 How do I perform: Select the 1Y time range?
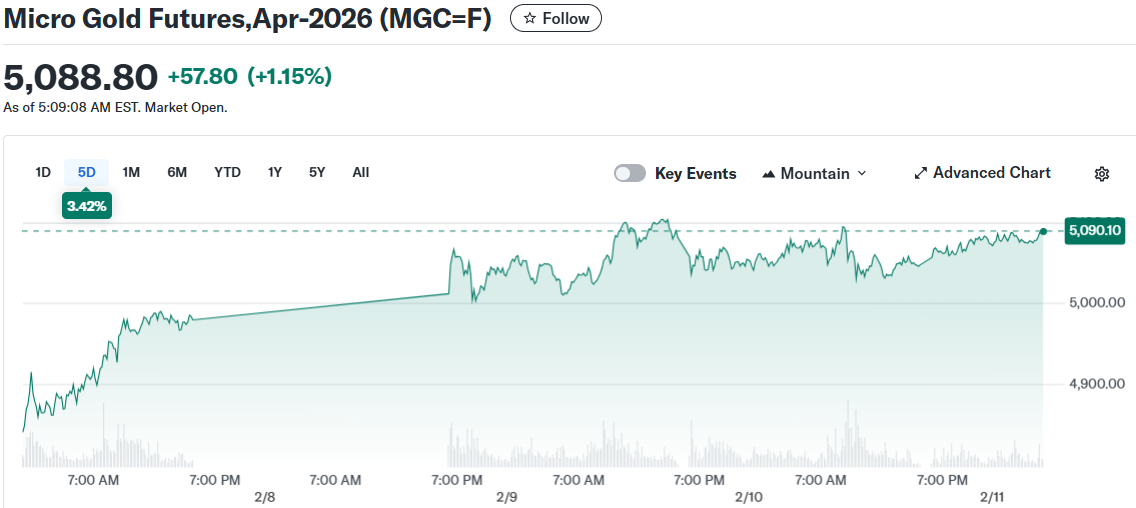coord(275,172)
